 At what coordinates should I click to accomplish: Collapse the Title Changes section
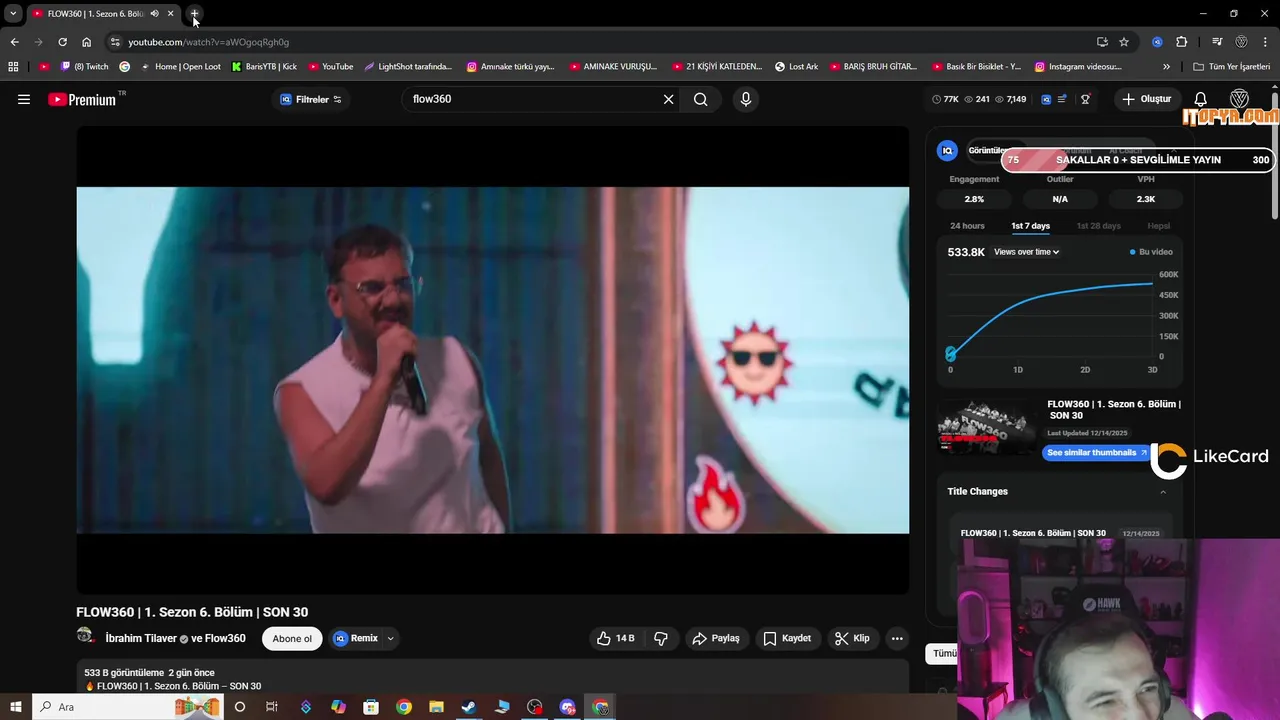click(1163, 492)
